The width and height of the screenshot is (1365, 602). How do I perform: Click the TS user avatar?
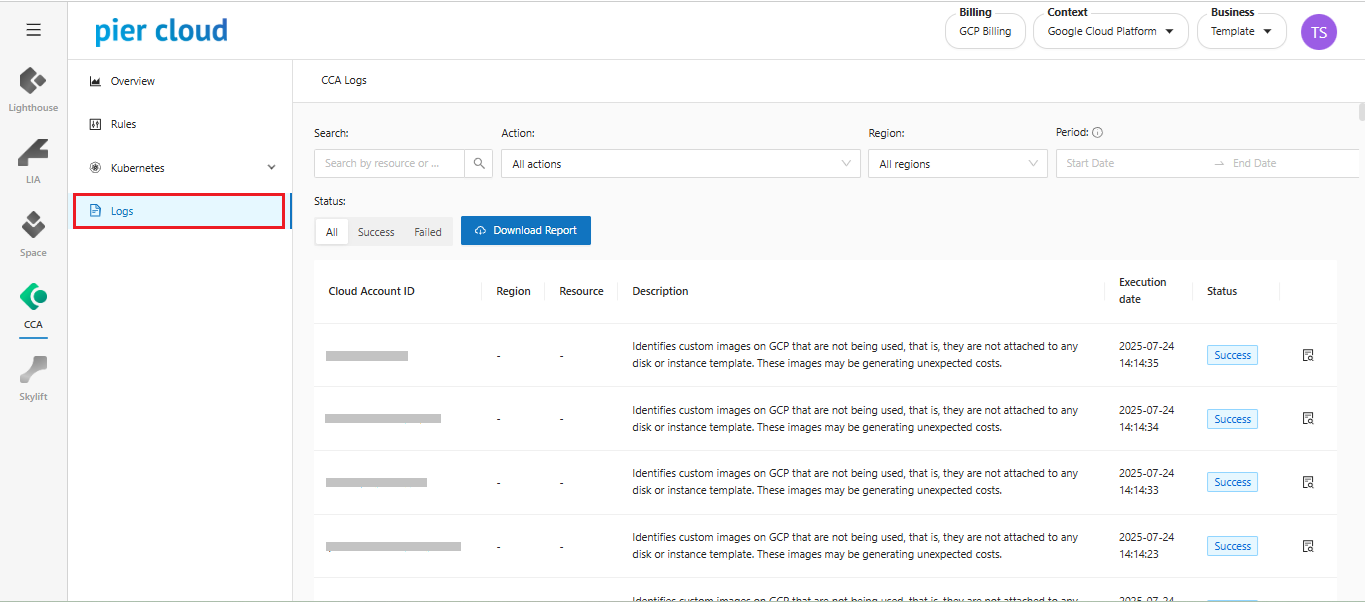pos(1318,32)
